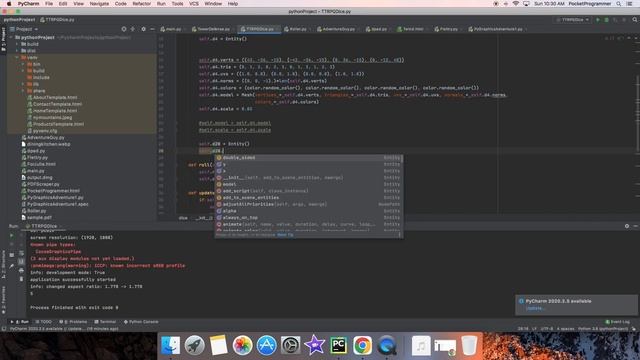The image size is (640, 360).
Task: Open the Run panel settings gear
Action: pyautogui.click(x=627, y=226)
